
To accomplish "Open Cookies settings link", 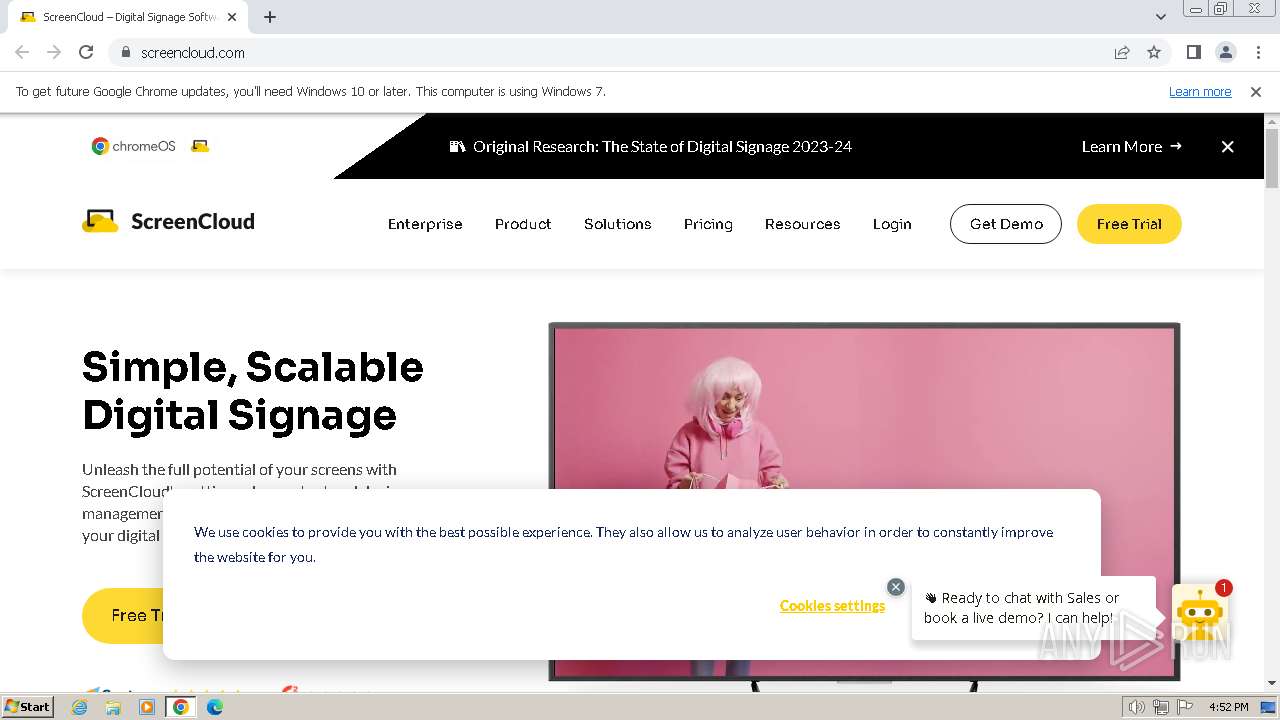I will (832, 606).
